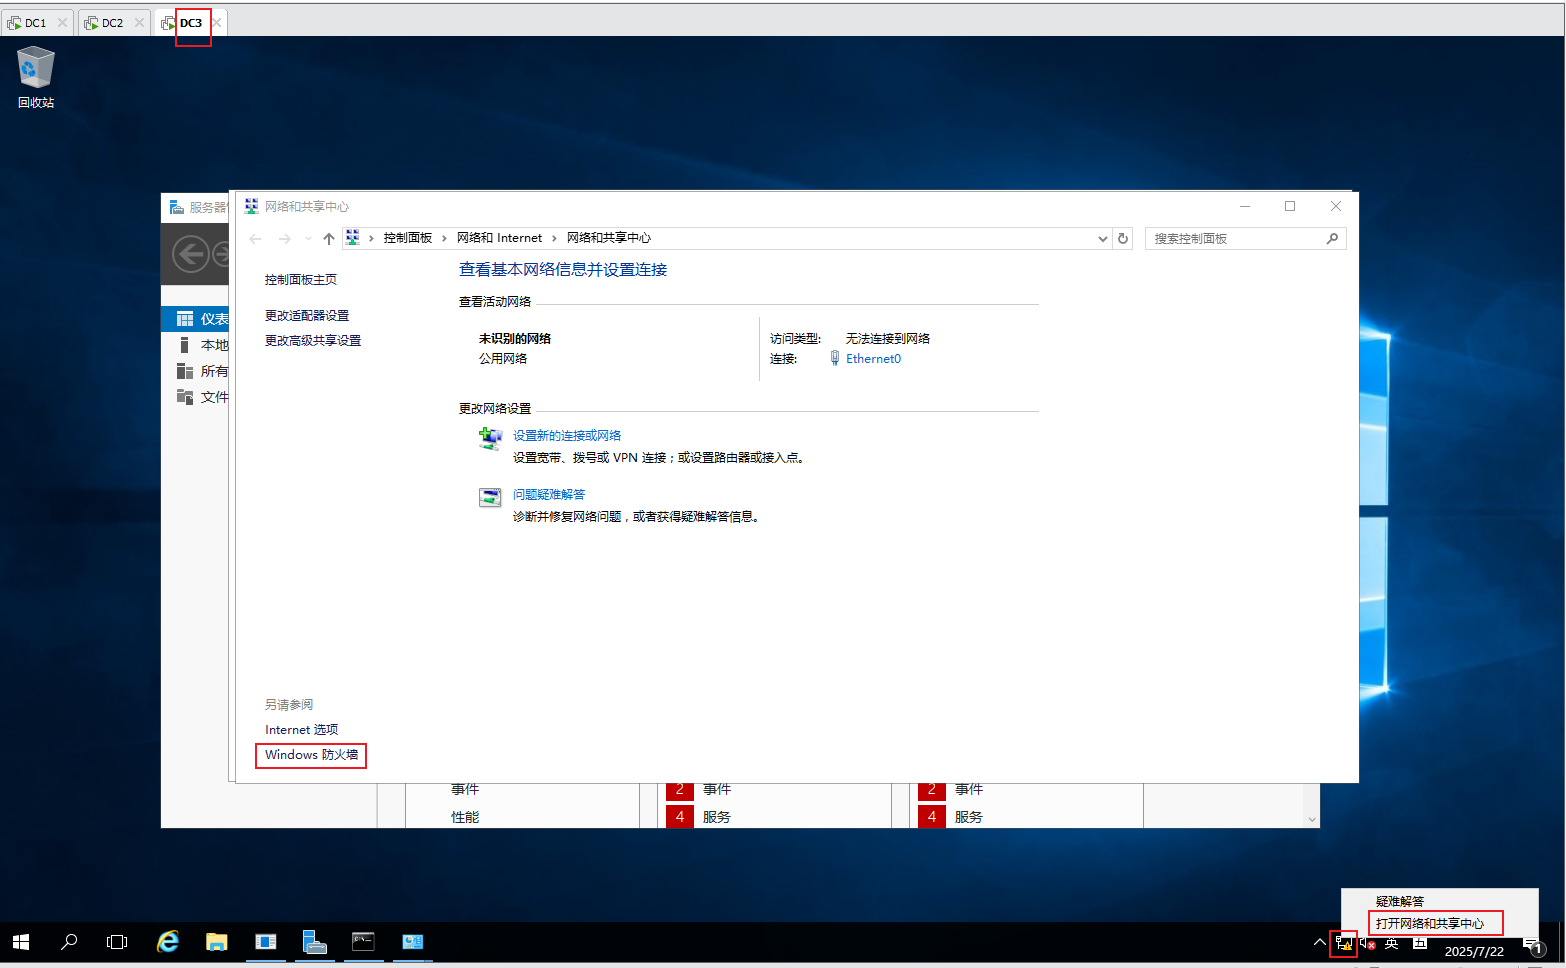Go back in control panel navigation
The image size is (1566, 968).
point(255,238)
